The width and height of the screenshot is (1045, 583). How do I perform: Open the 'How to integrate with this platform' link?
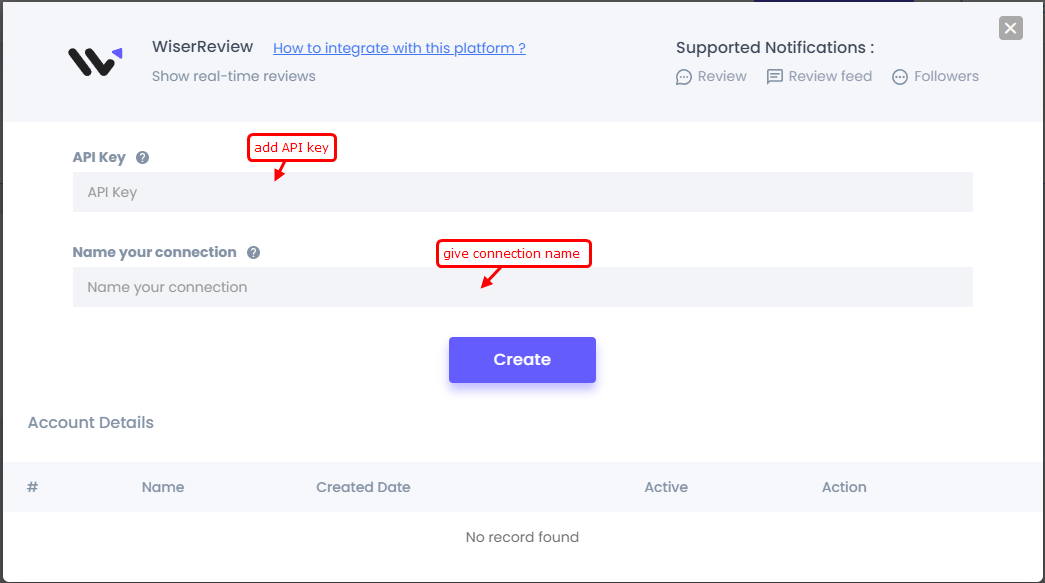tap(399, 47)
